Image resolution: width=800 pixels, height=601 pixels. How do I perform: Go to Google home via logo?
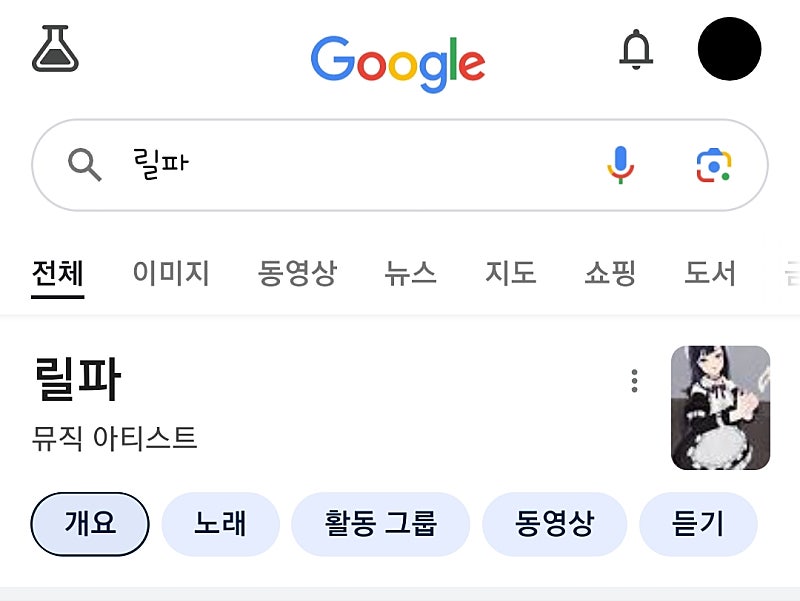tap(398, 62)
